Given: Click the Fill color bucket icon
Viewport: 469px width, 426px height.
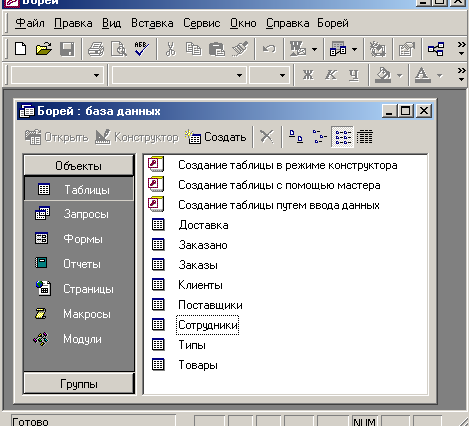Looking at the screenshot, I should [x=383, y=75].
